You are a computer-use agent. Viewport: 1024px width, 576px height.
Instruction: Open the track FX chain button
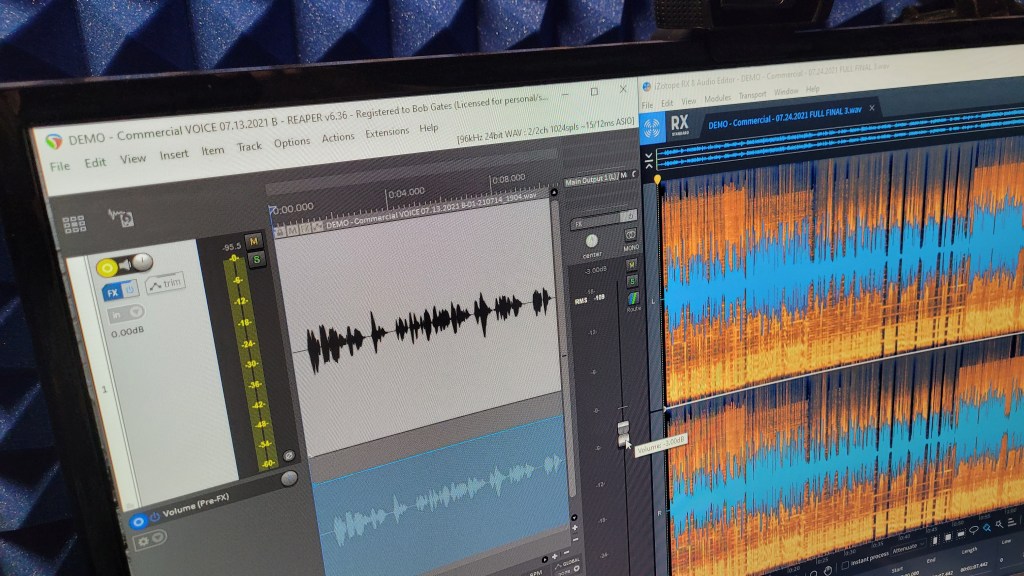pyautogui.click(x=113, y=291)
